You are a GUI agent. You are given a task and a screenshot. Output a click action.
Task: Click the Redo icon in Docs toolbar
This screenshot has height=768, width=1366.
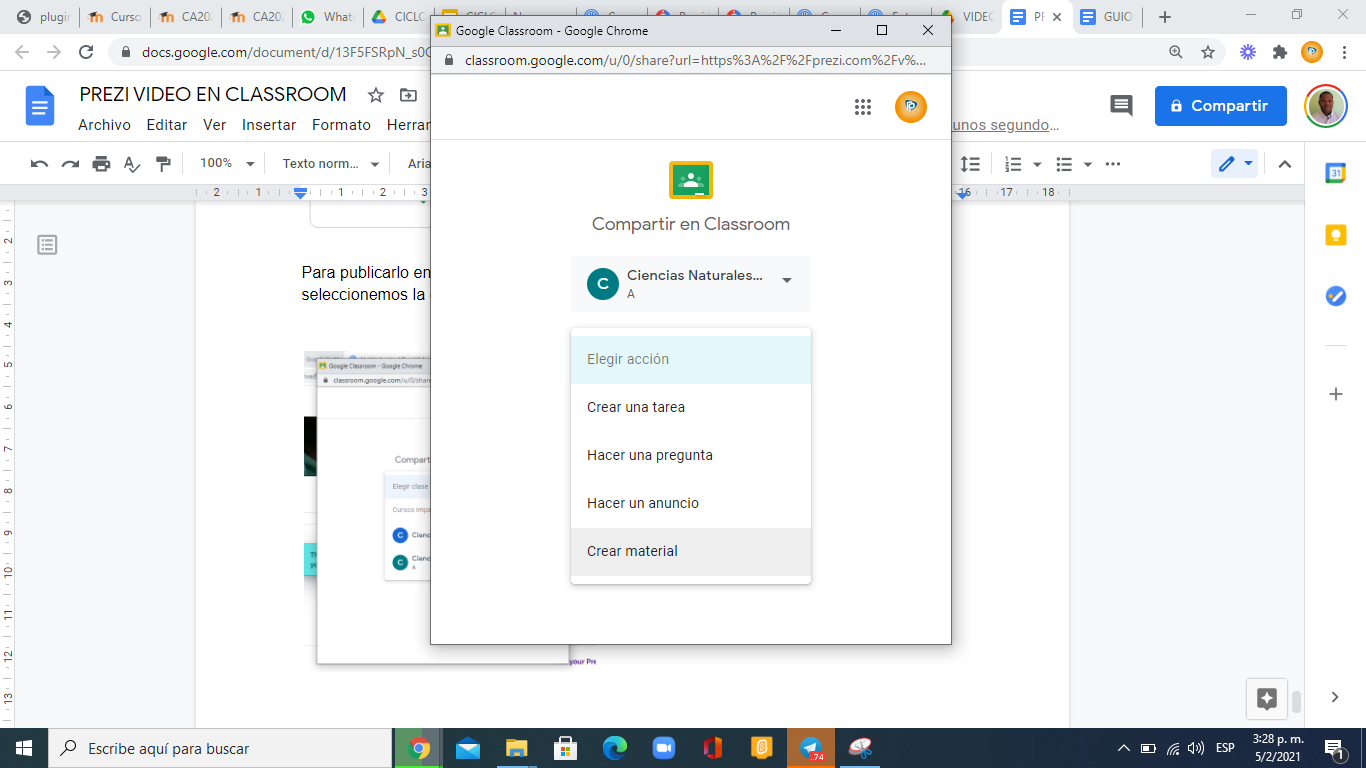point(70,164)
